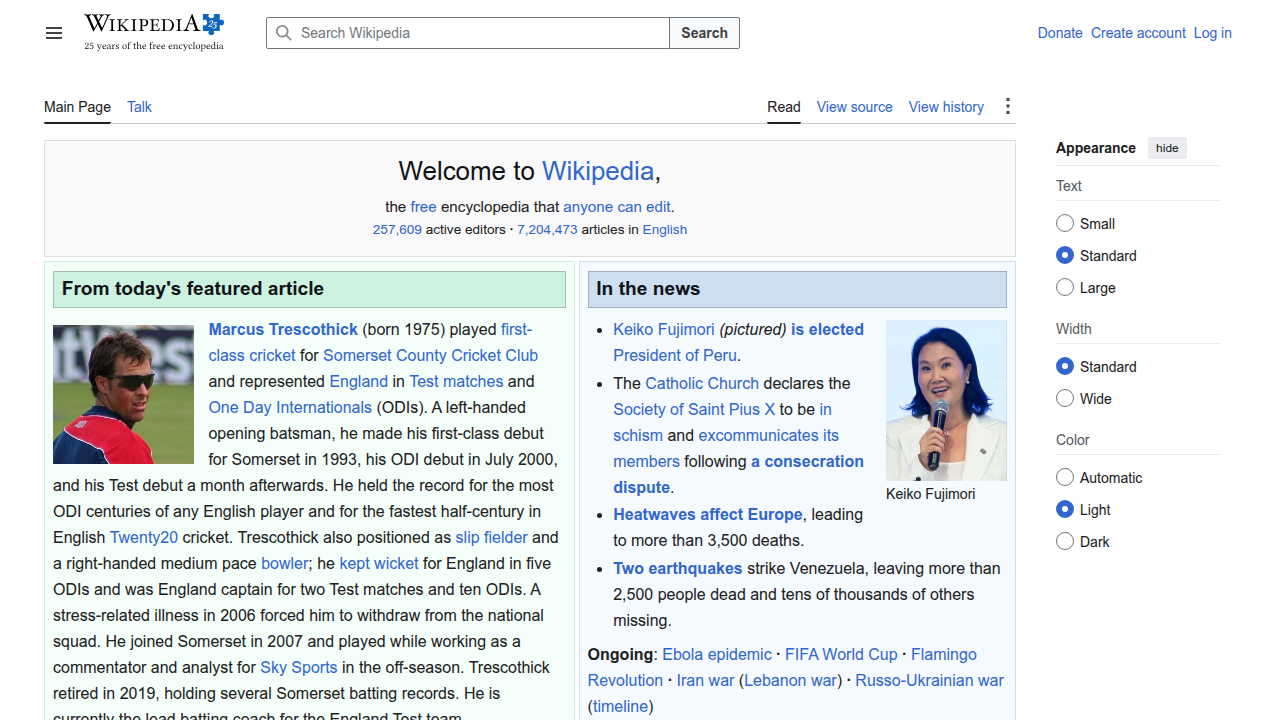Image resolution: width=1280 pixels, height=720 pixels.
Task: Open the President of Peru link
Action: coord(675,355)
